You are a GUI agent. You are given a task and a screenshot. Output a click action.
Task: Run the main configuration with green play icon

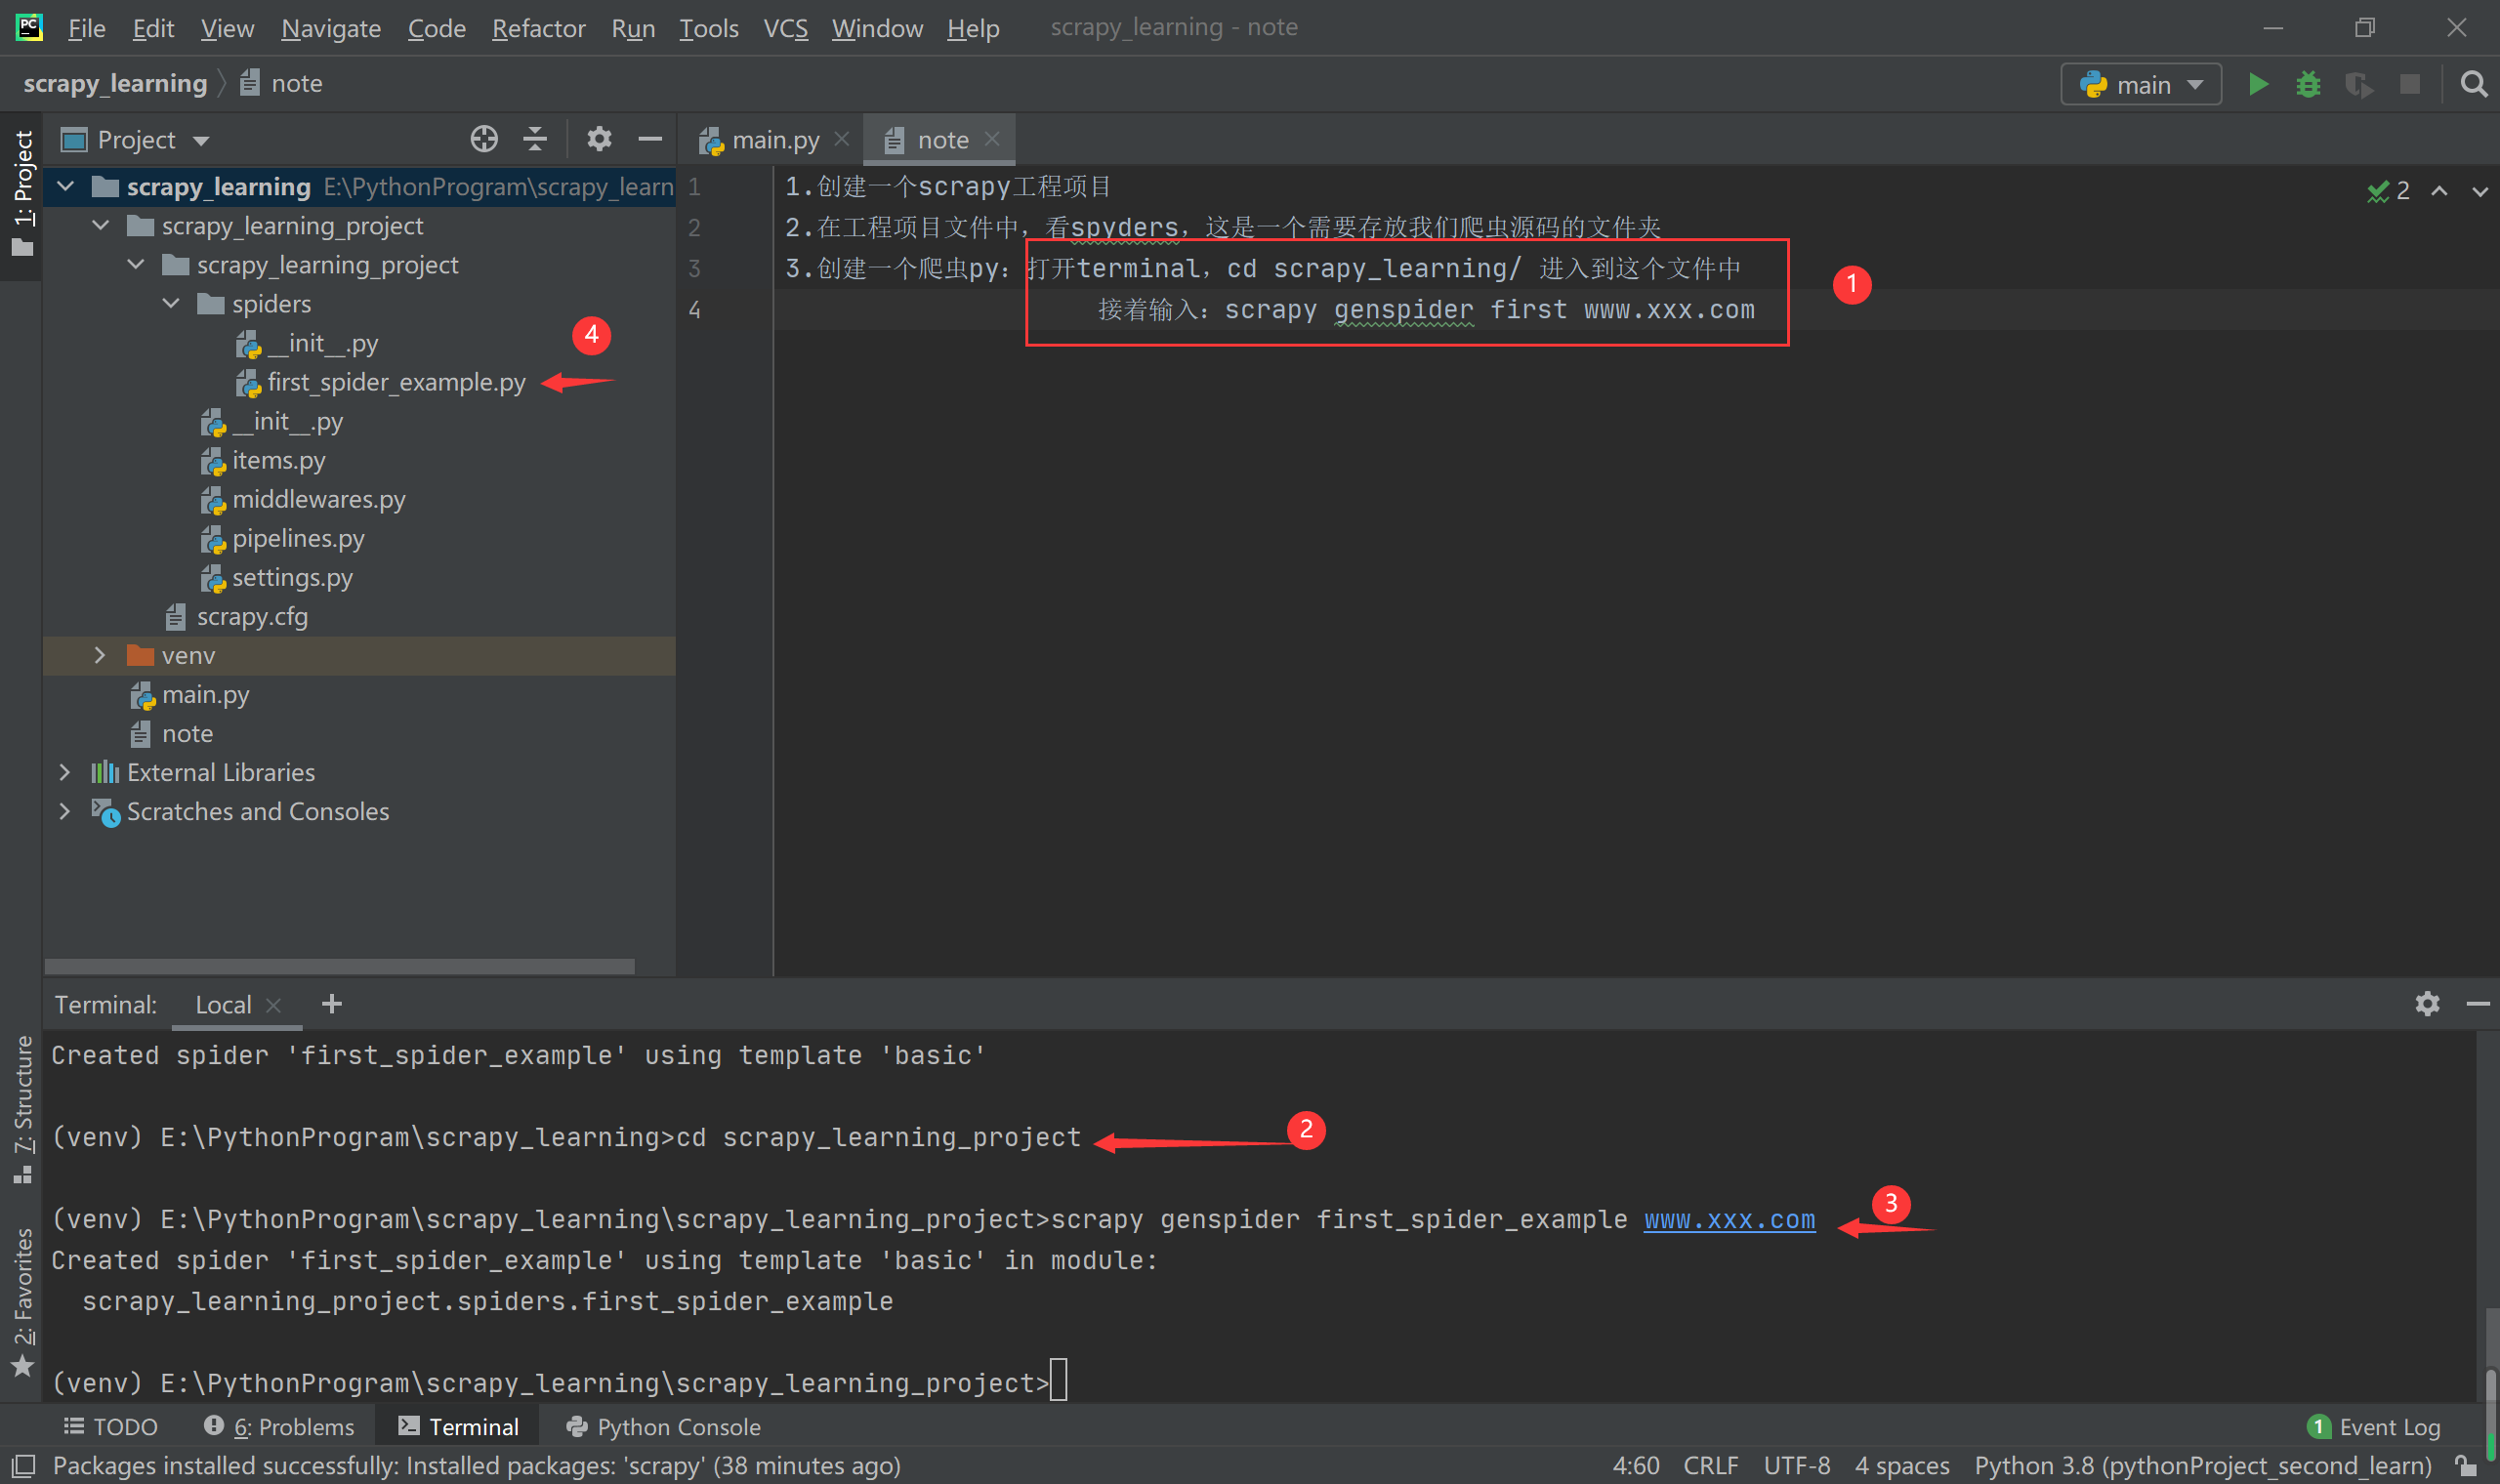click(2257, 84)
